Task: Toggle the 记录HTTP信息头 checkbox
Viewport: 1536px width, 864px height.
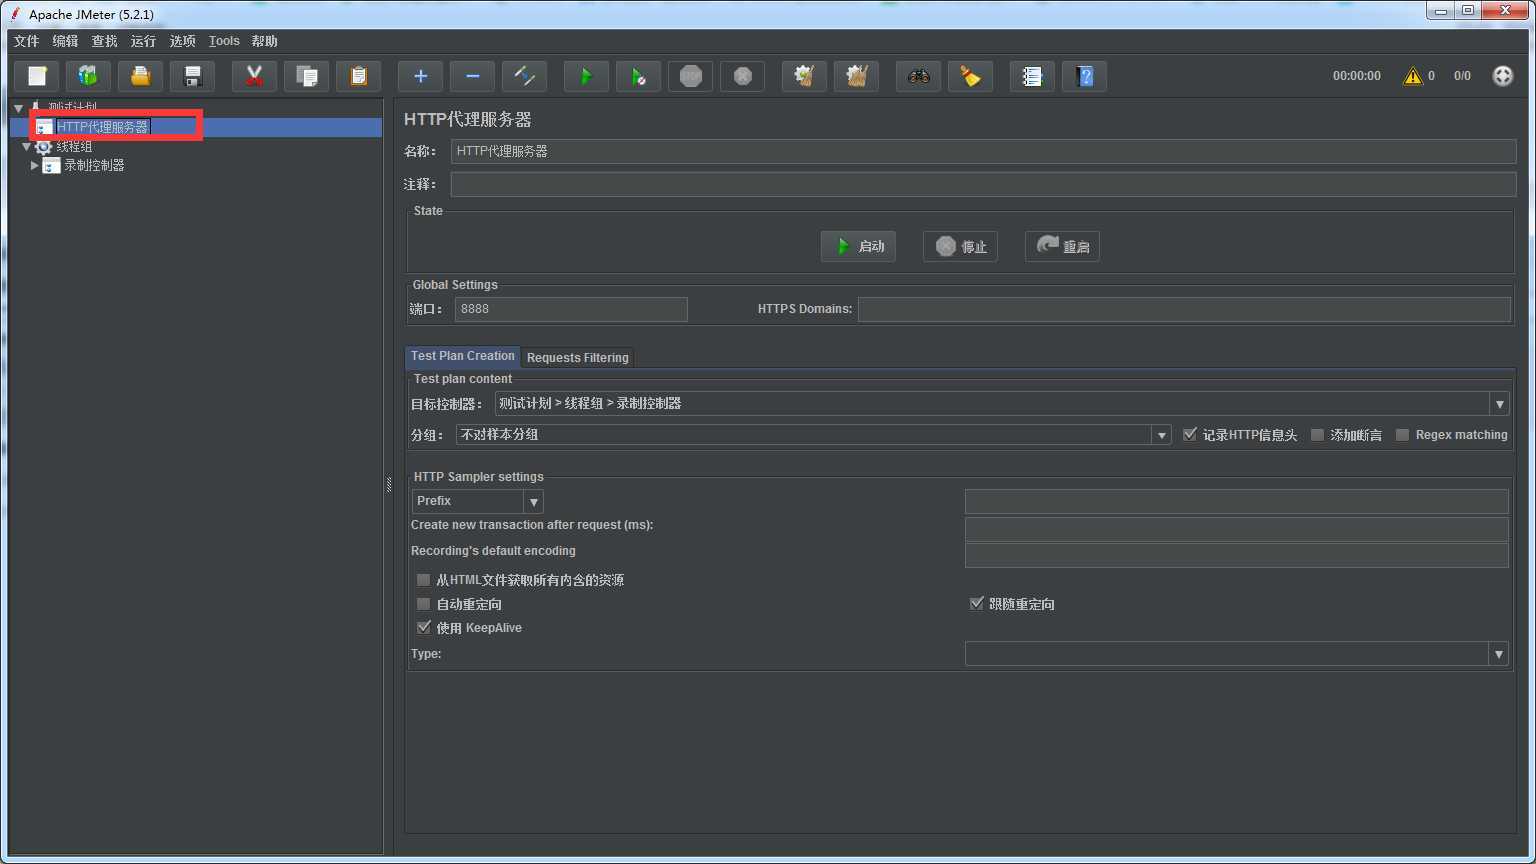Action: pos(1190,435)
